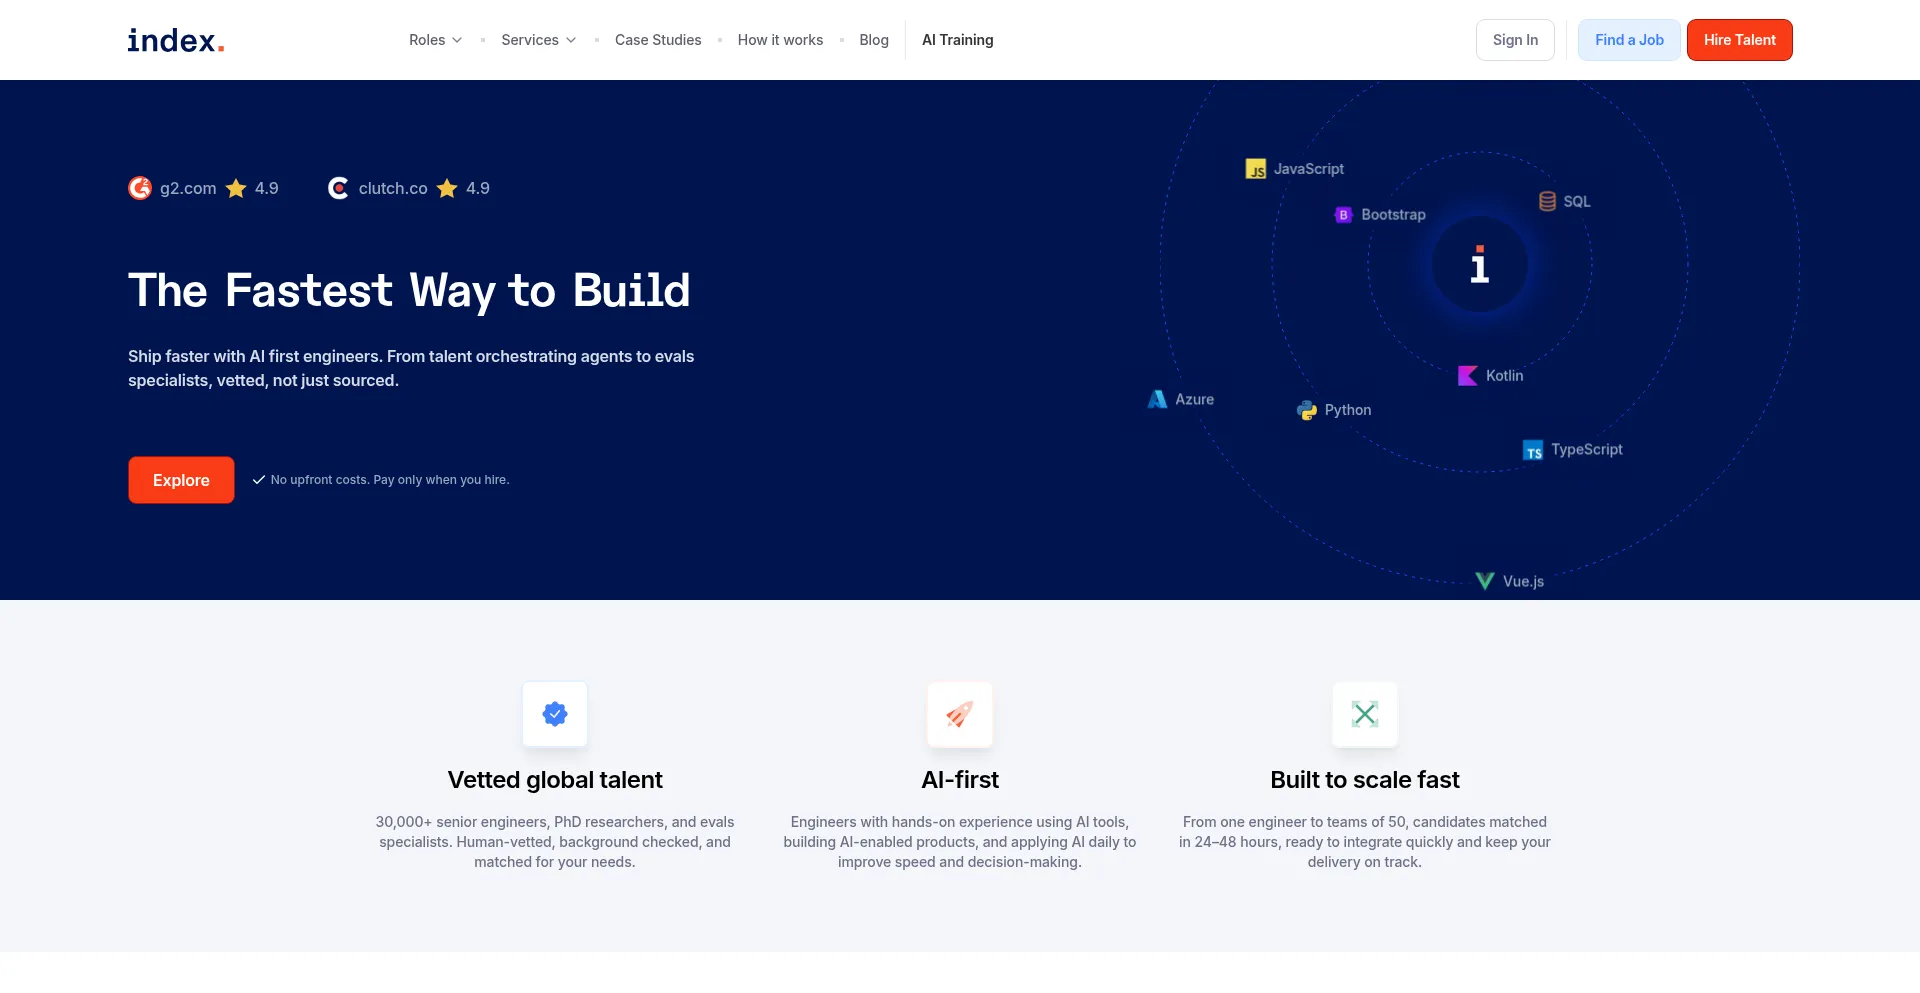Click the Vue.js label
This screenshot has height=993, width=1920.
click(1524, 581)
